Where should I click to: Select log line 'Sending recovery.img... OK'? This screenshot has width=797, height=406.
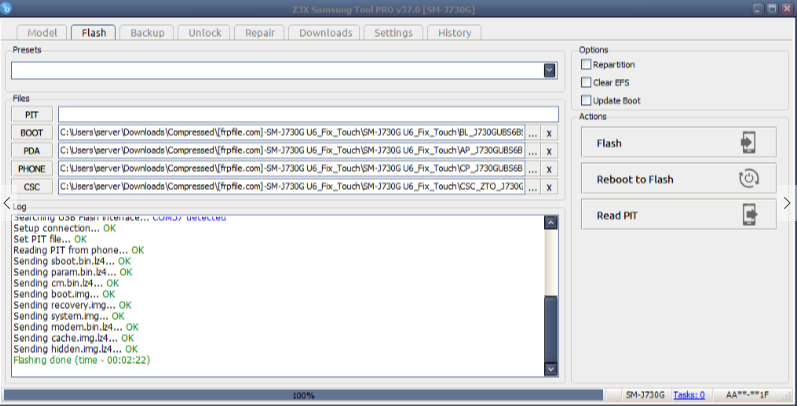[72, 305]
